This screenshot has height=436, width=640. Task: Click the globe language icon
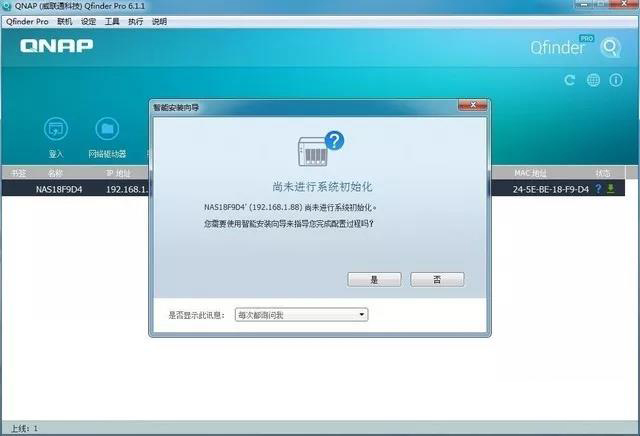coord(593,80)
